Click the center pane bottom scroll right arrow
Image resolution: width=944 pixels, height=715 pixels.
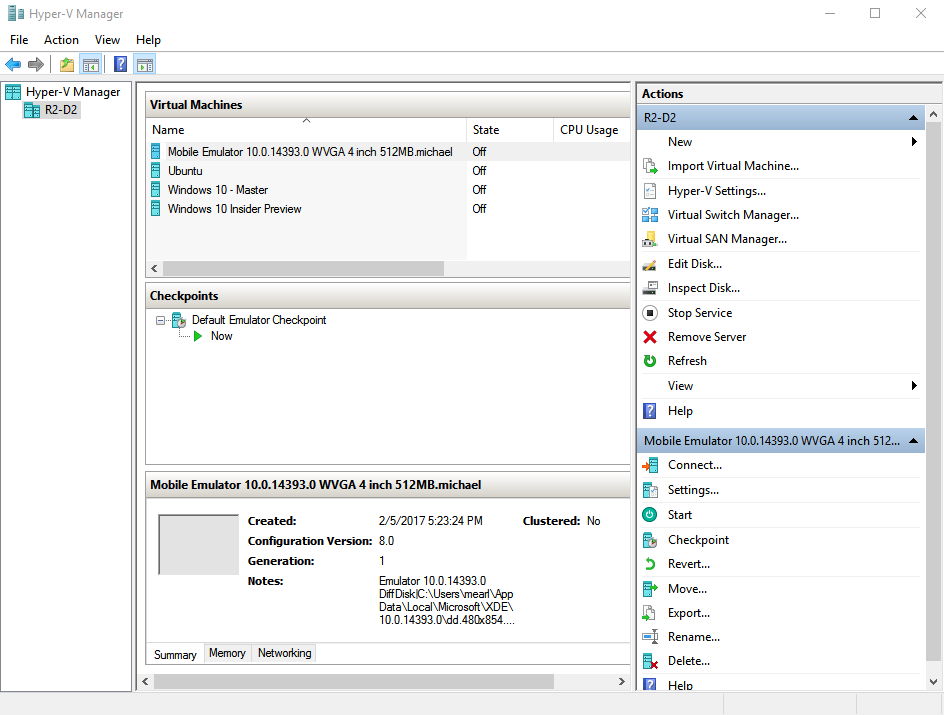click(x=622, y=681)
